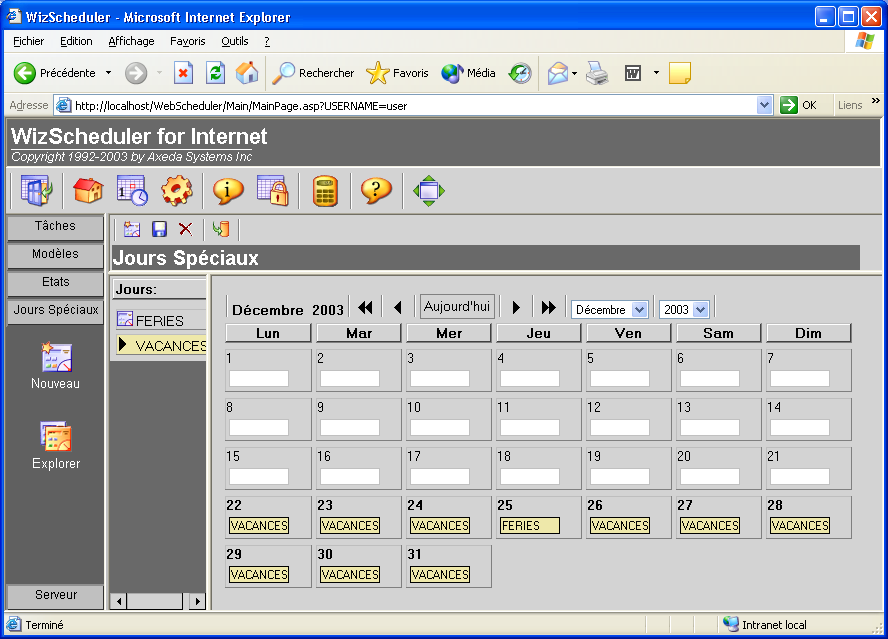Go to the browser home page icon
Image resolution: width=888 pixels, height=639 pixels.
tap(247, 73)
